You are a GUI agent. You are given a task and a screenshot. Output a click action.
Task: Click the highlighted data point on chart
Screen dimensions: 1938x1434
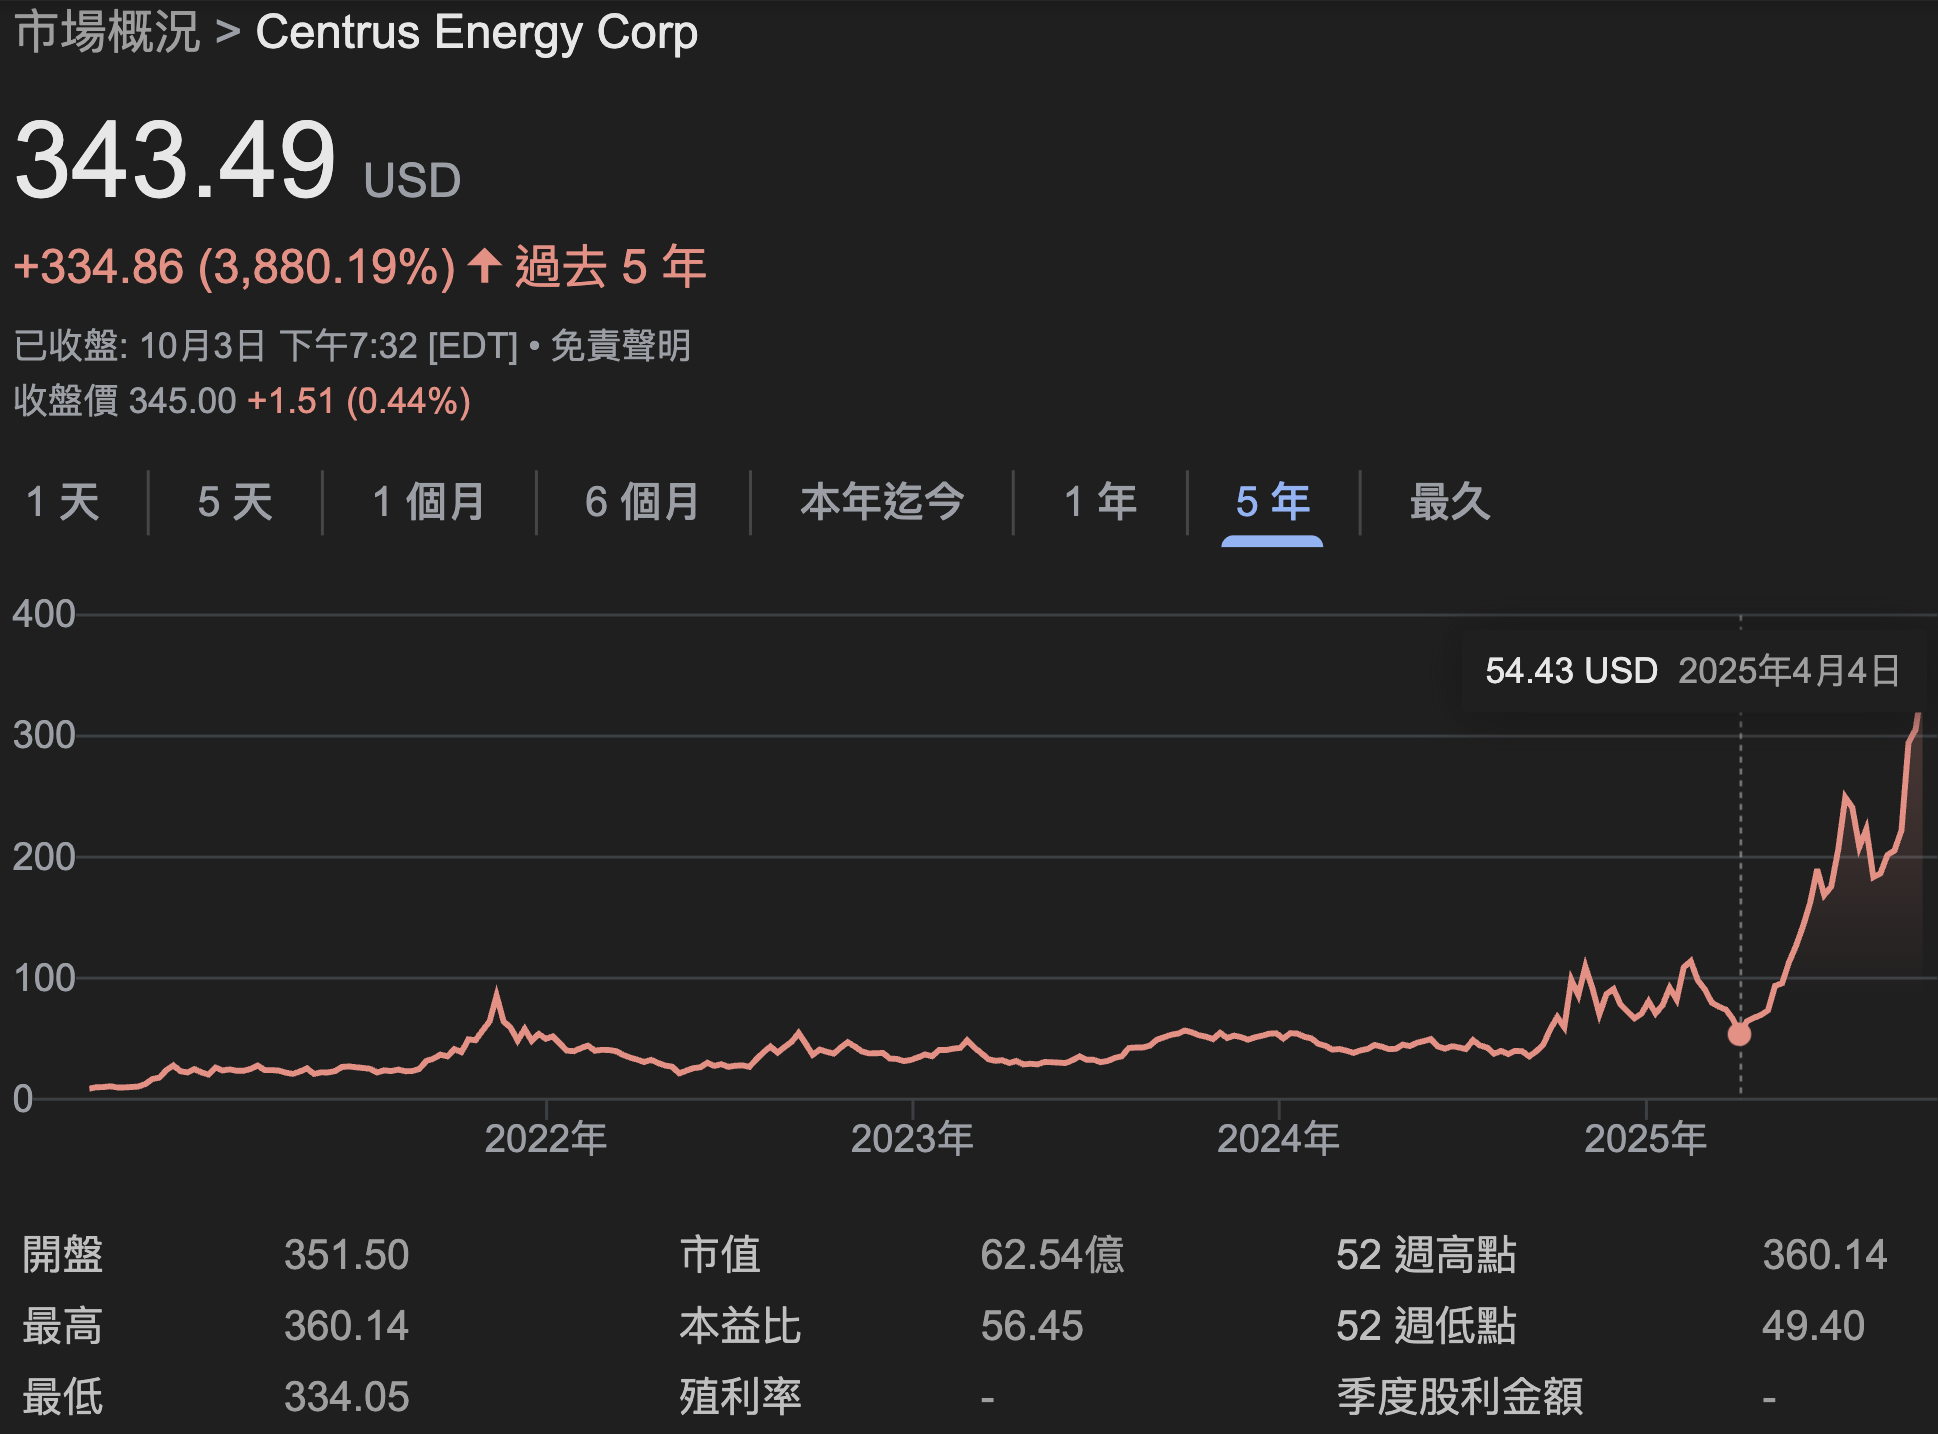pos(1739,1034)
